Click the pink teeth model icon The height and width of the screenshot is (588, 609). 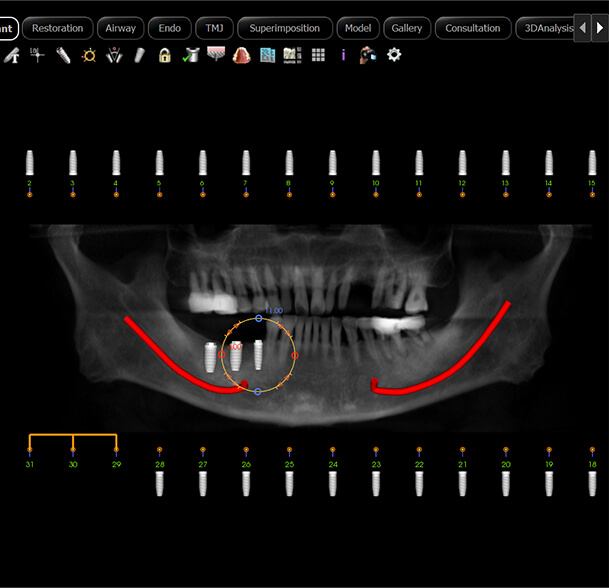coord(241,55)
